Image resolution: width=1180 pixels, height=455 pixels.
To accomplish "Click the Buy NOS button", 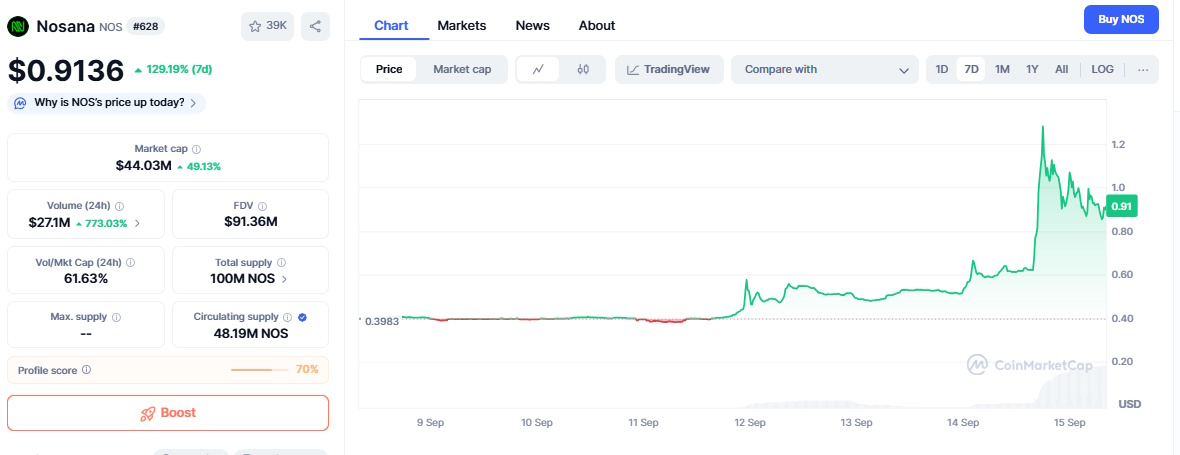I will (x=1121, y=20).
